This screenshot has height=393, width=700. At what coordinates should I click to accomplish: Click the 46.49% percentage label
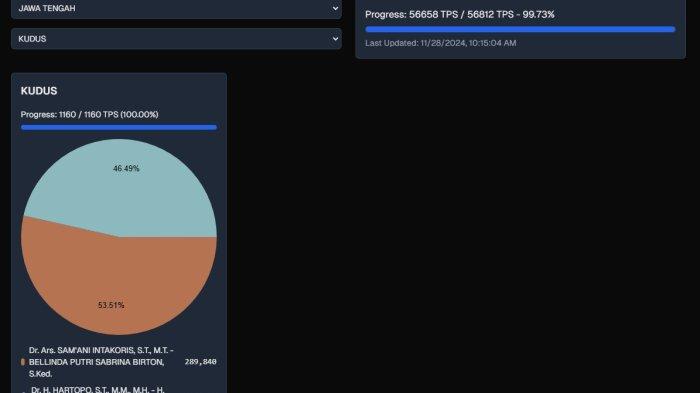tap(126, 168)
